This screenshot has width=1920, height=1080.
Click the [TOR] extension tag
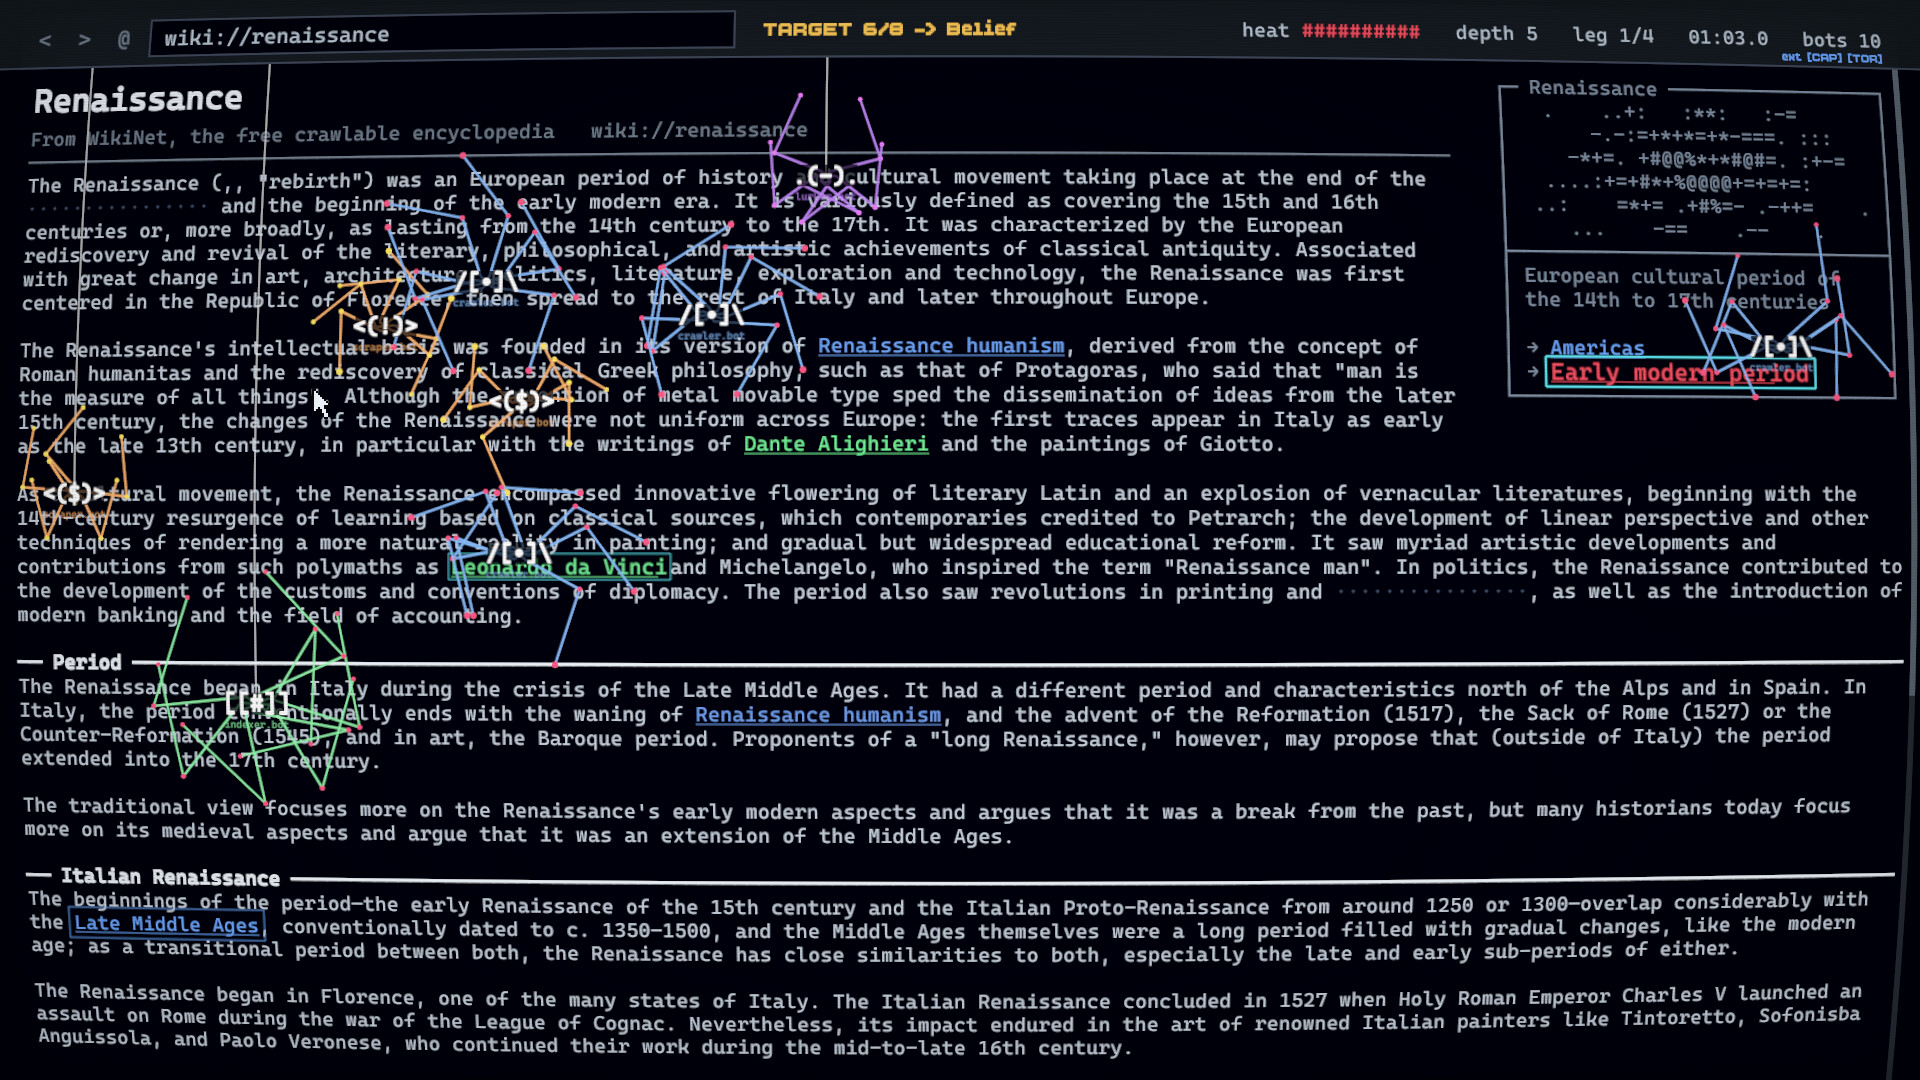pos(1864,59)
